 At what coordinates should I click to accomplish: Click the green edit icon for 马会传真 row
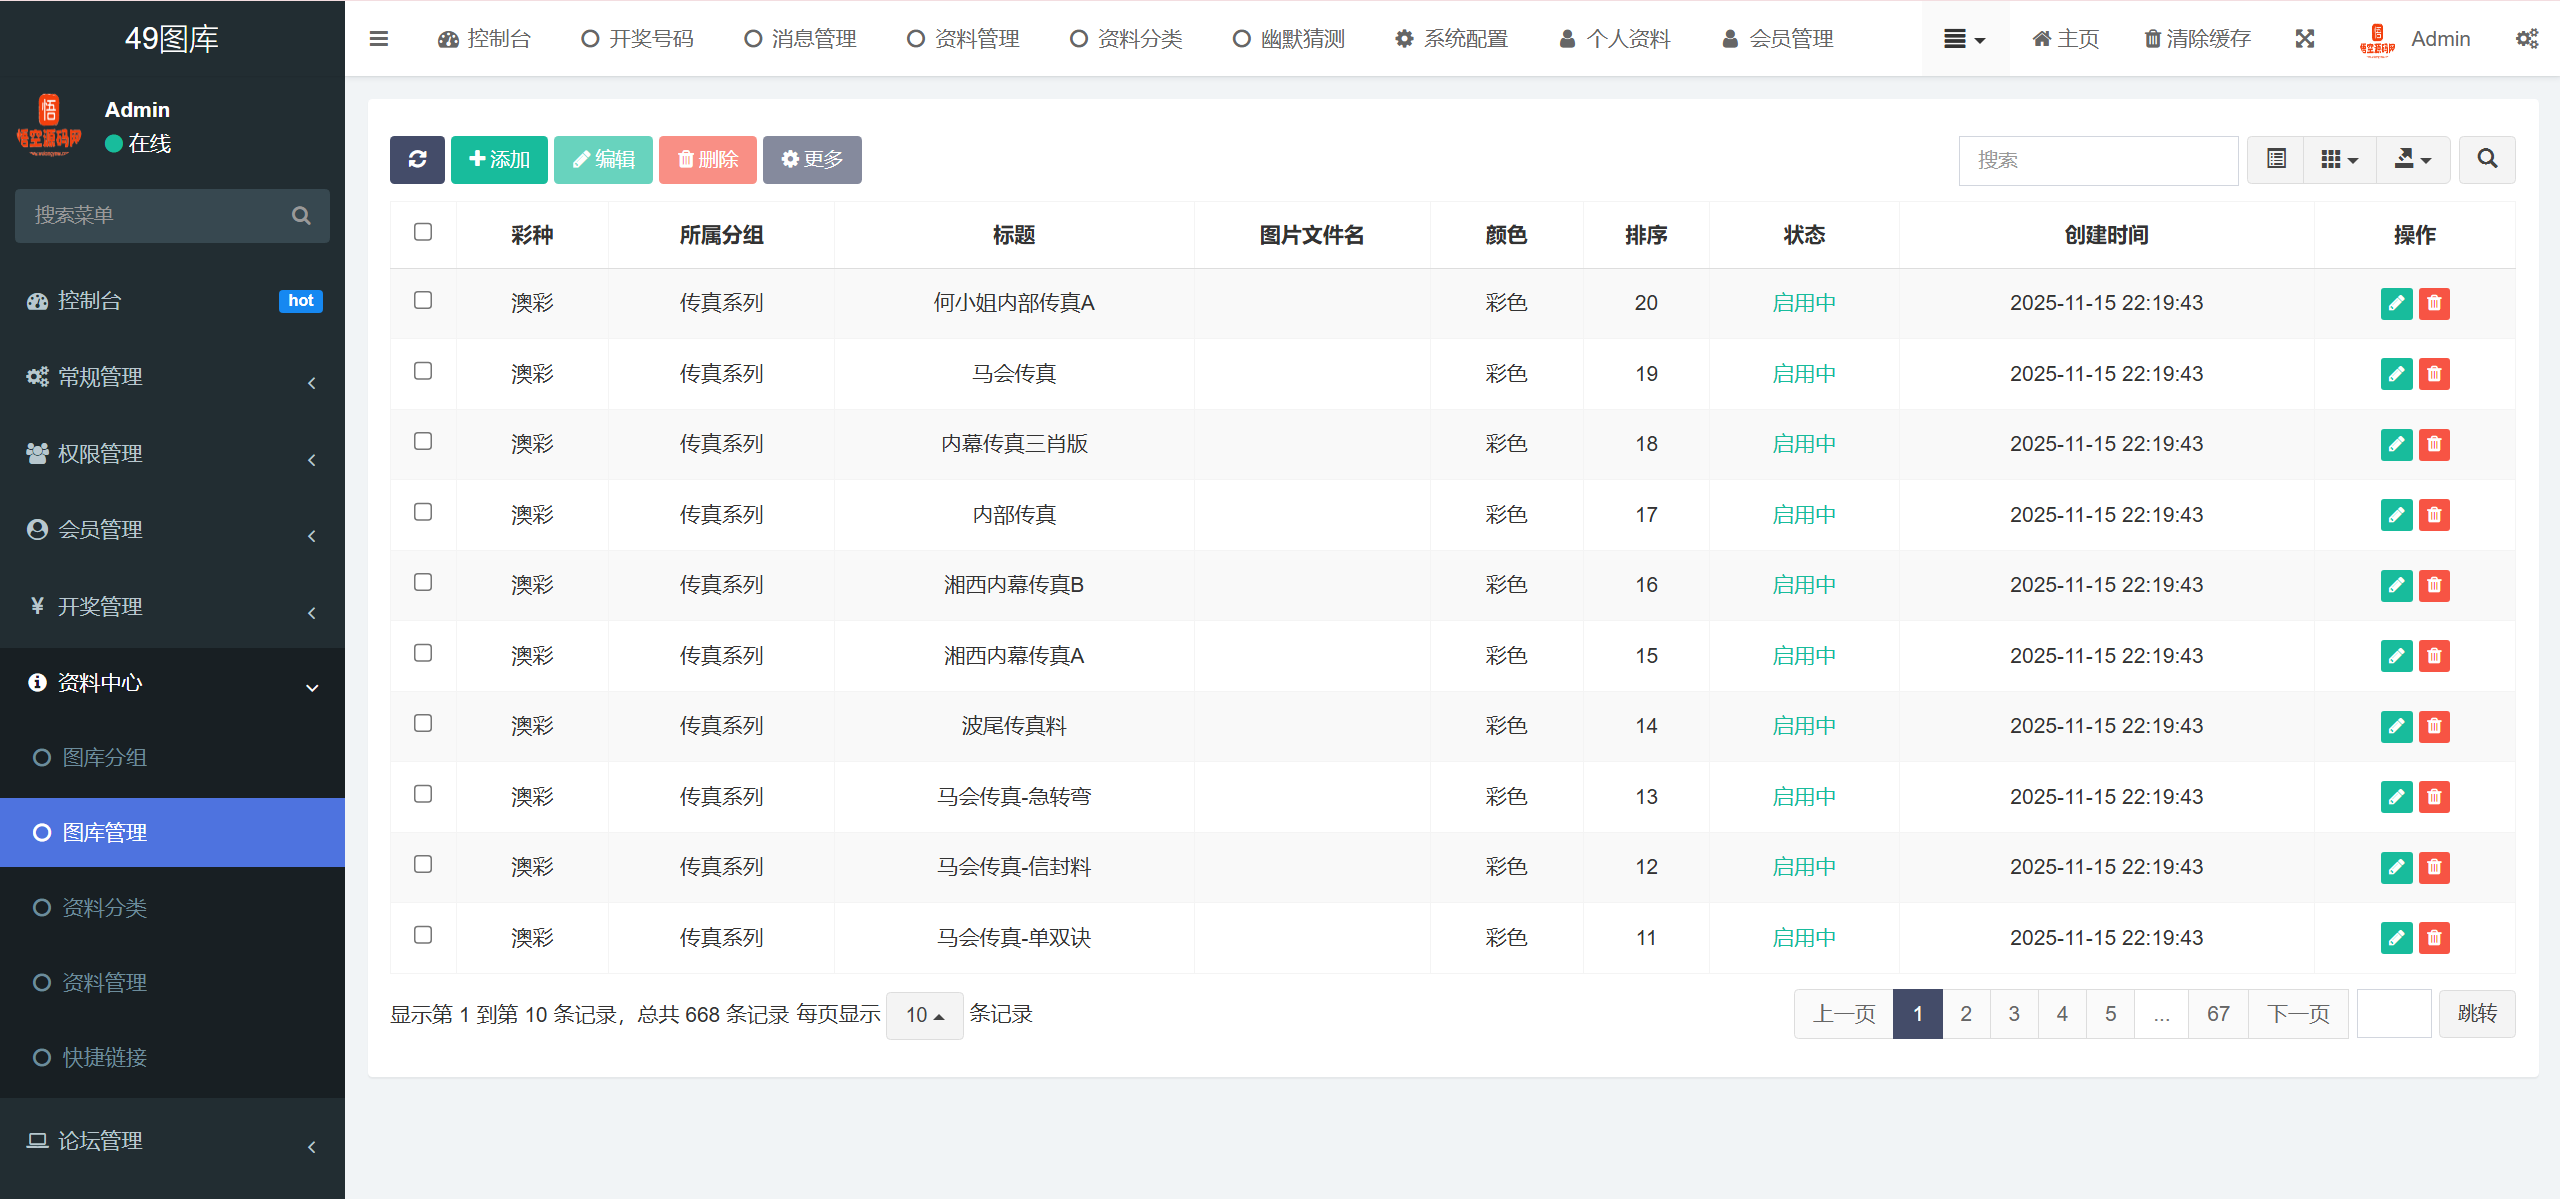coord(2396,374)
